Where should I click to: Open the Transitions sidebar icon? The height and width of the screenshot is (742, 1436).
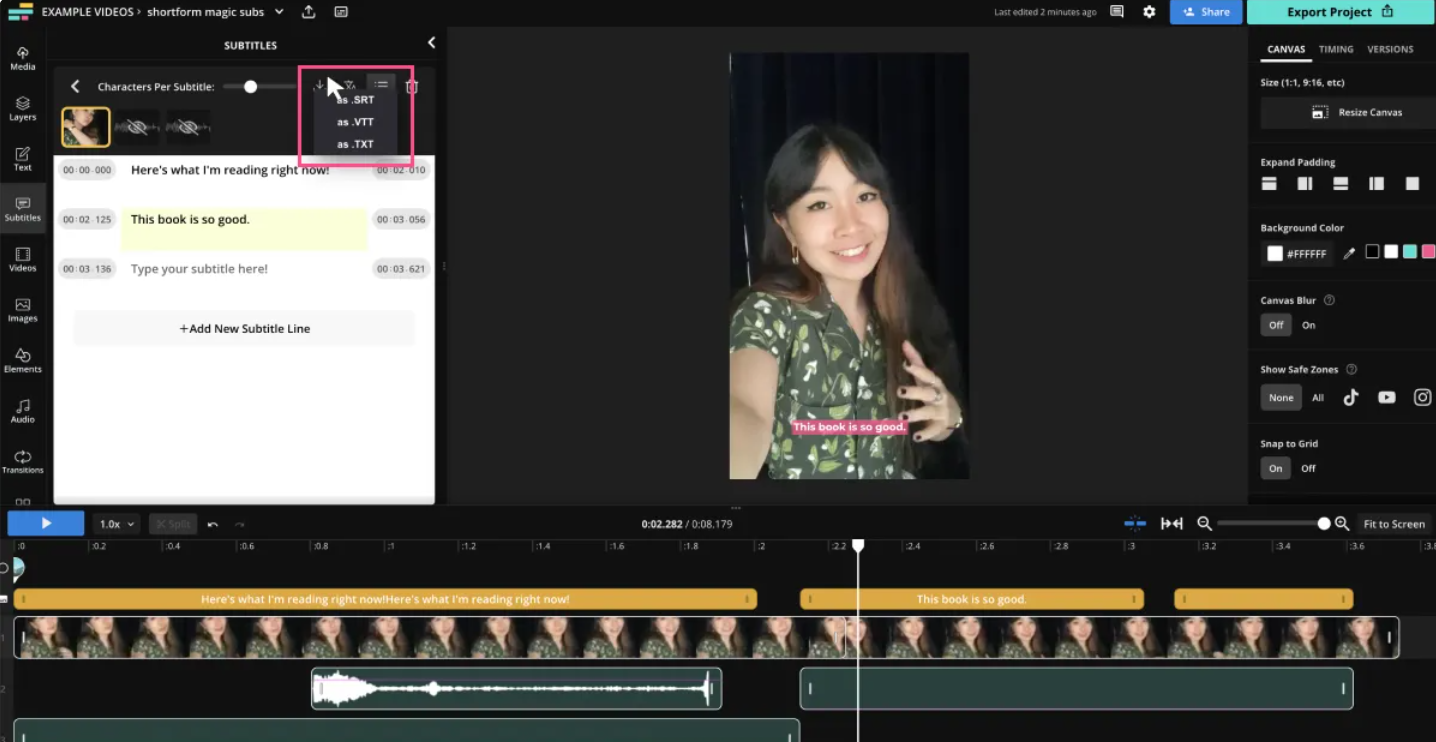pyautogui.click(x=22, y=461)
